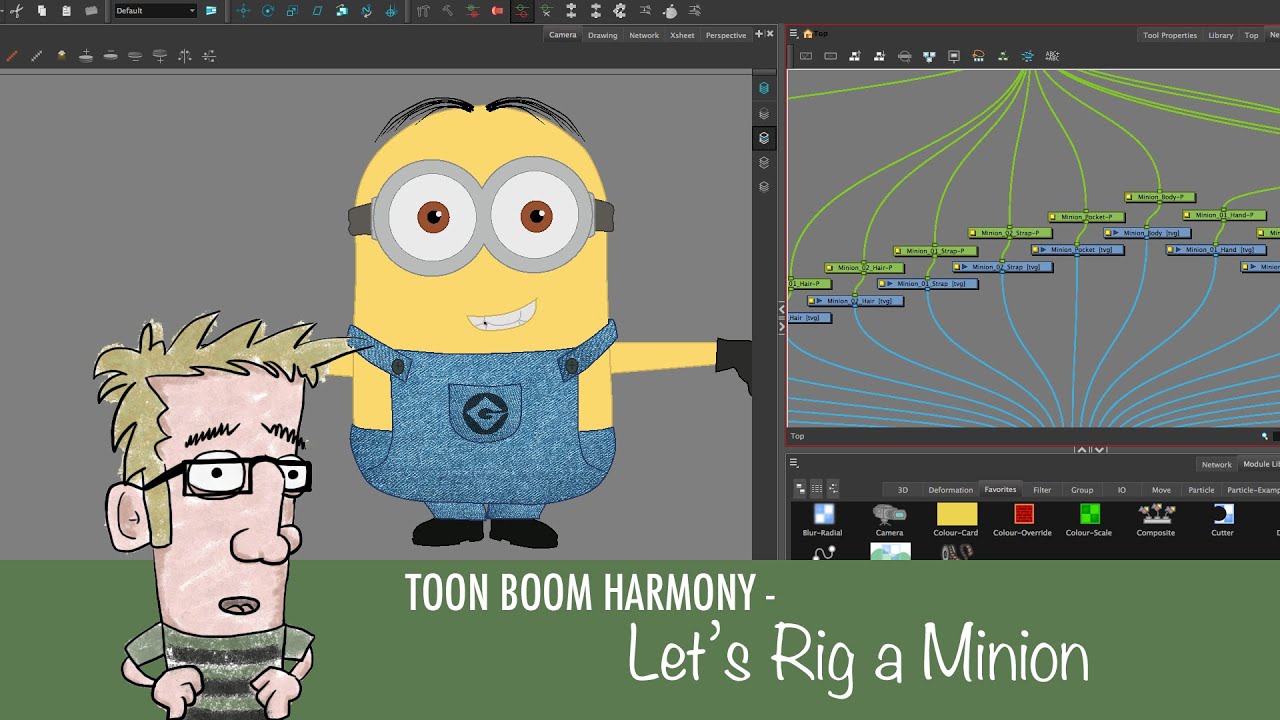1280x720 pixels.
Task: Click the ABC rename icon in the network toolbar
Action: click(x=1052, y=57)
